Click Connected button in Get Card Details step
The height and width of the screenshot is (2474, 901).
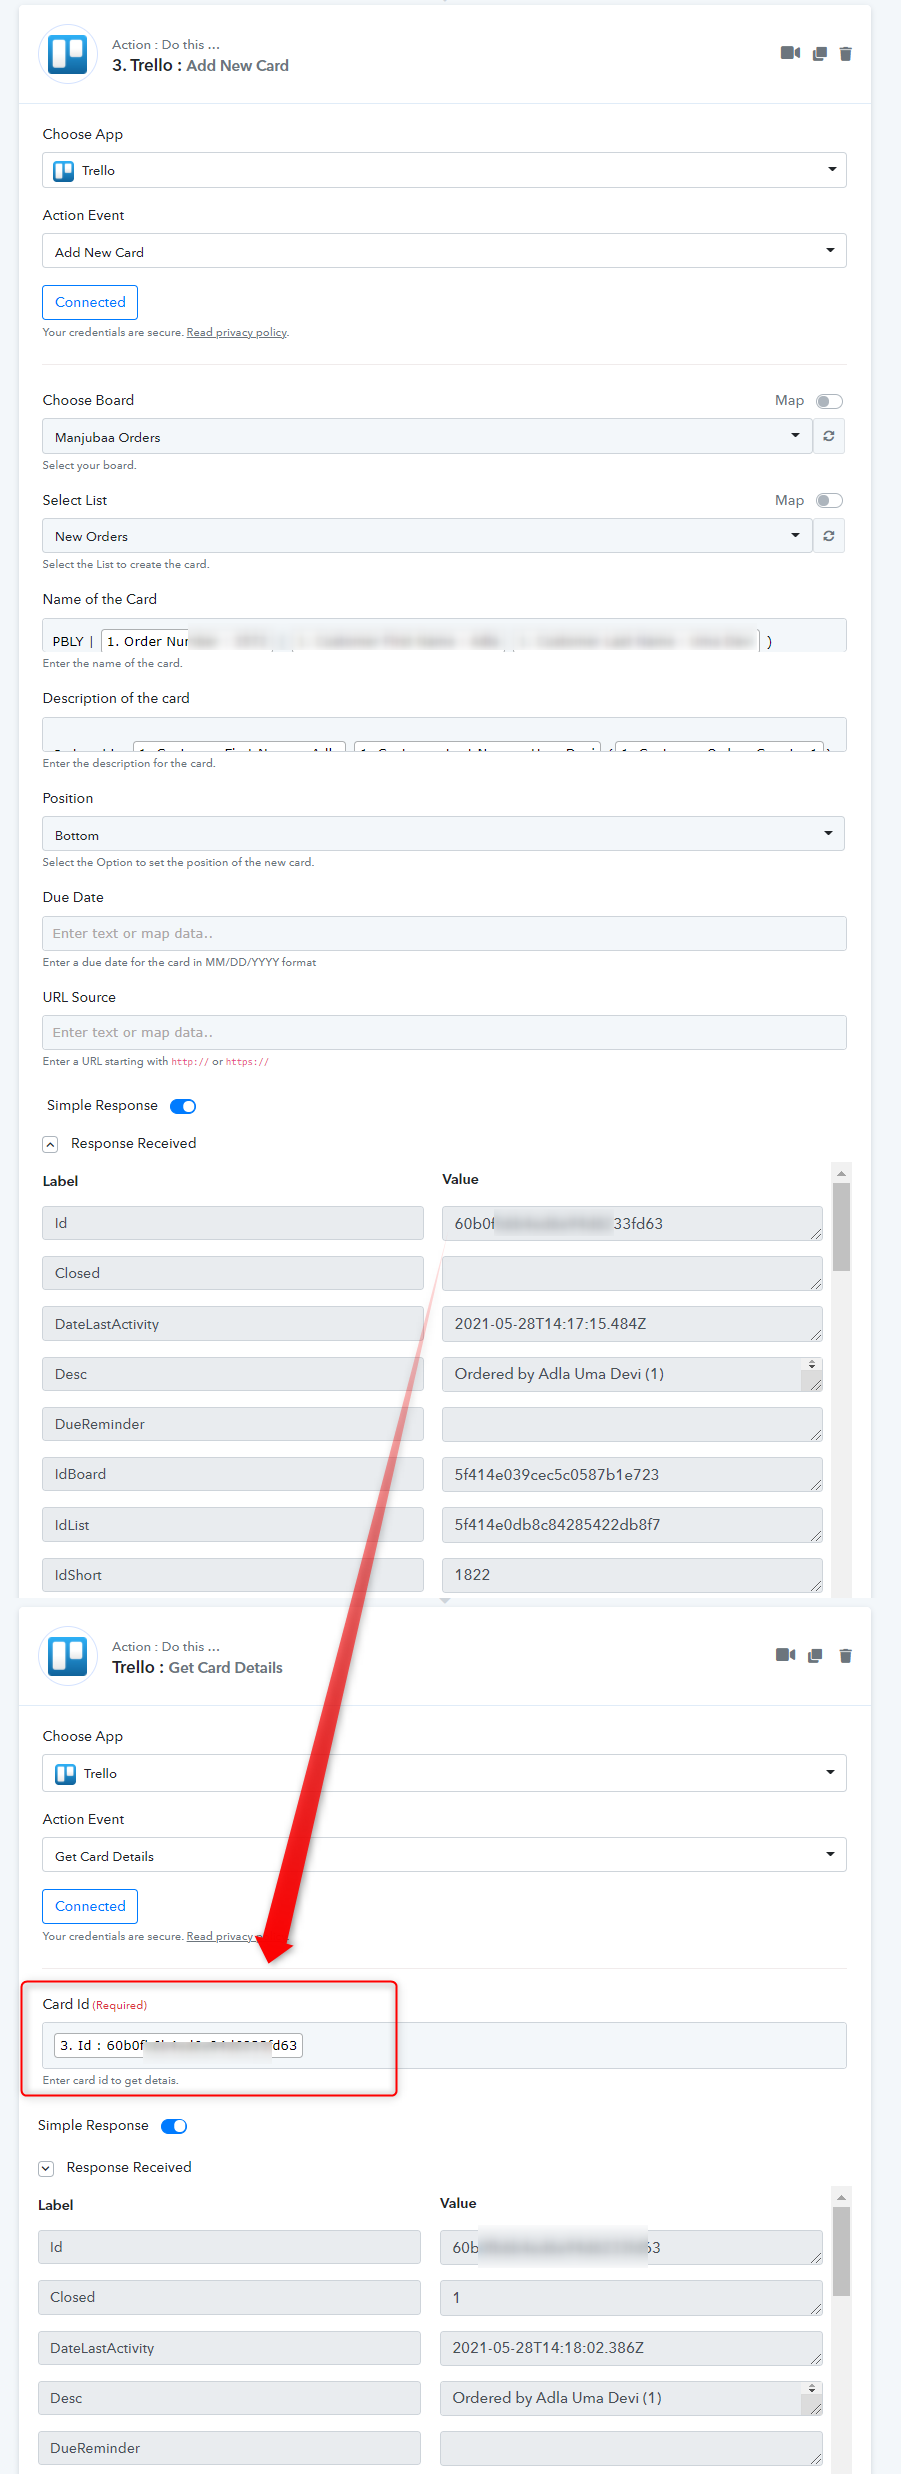90,1906
